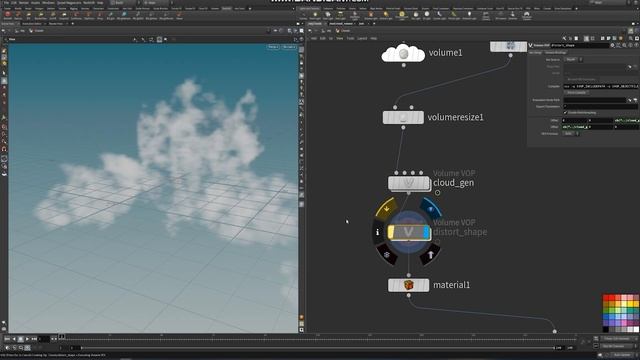Select the material1 node
Image resolution: width=640 pixels, height=360 pixels.
coord(409,285)
